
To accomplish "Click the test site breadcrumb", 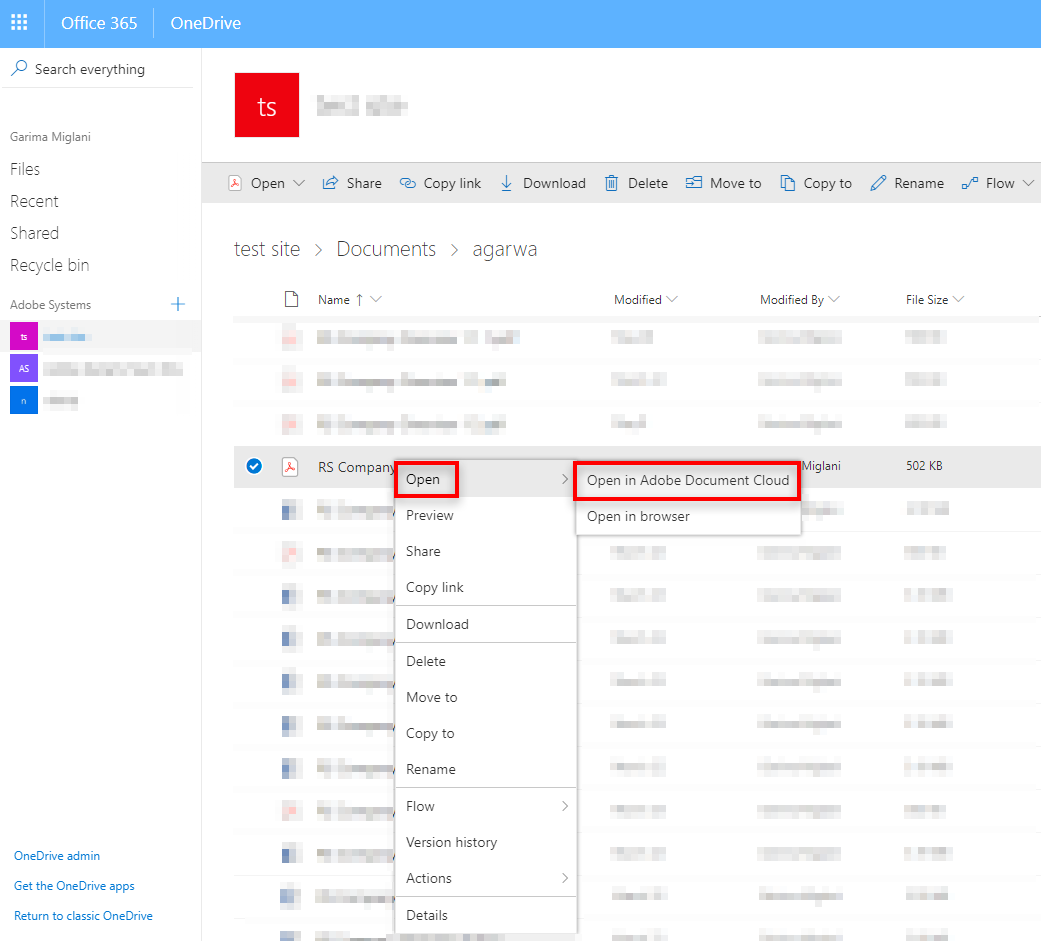I will coord(267,249).
